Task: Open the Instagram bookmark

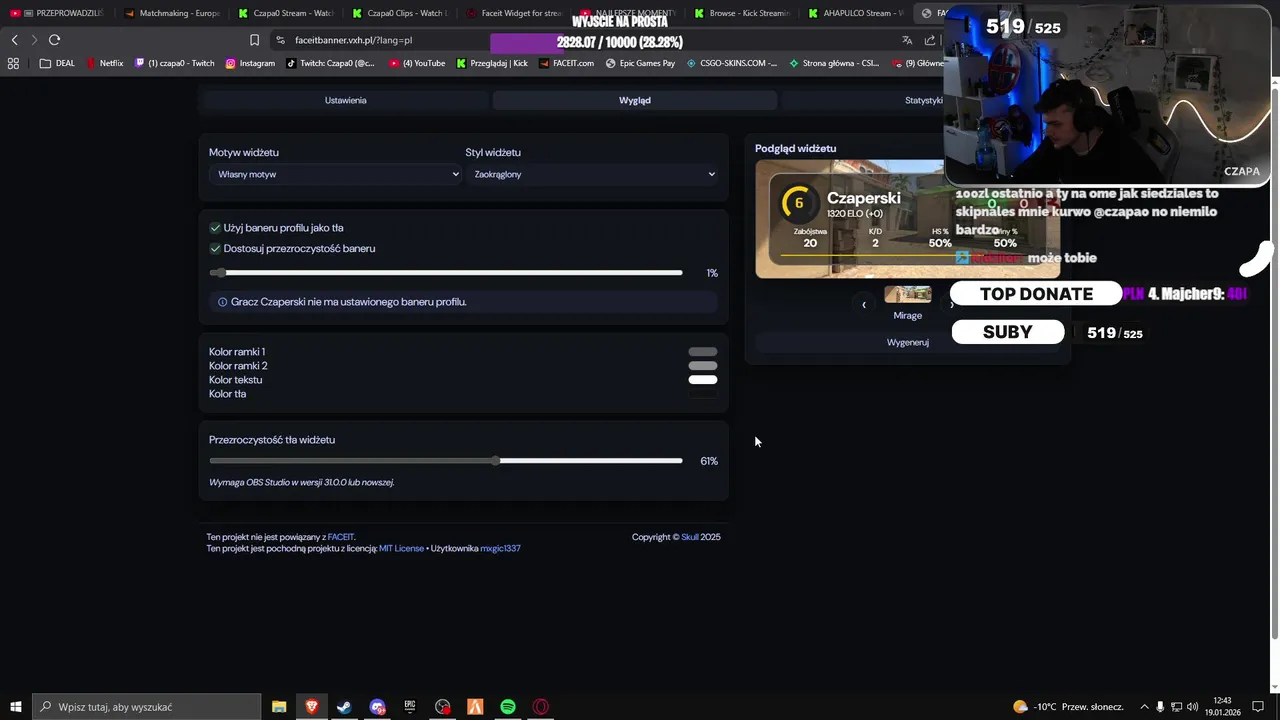Action: tap(250, 63)
